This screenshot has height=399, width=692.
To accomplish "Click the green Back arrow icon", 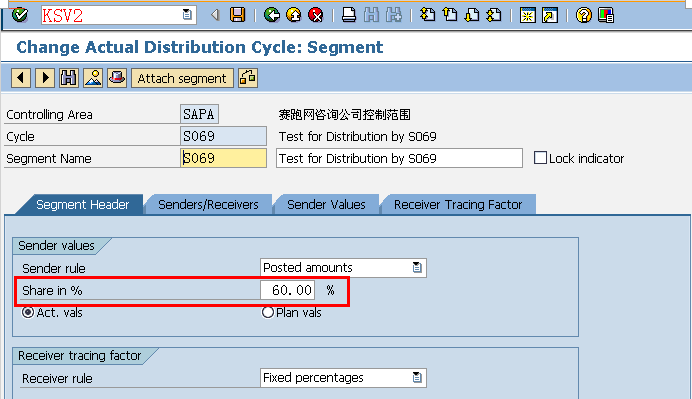I will [x=272, y=15].
